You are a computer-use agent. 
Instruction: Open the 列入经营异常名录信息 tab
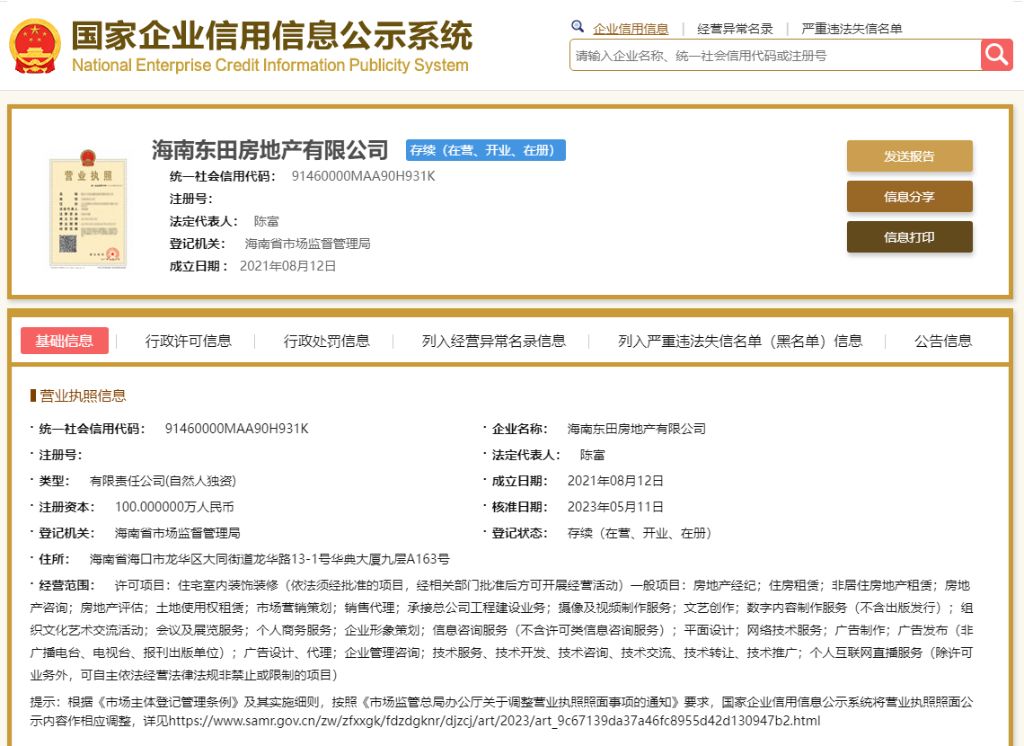click(494, 341)
